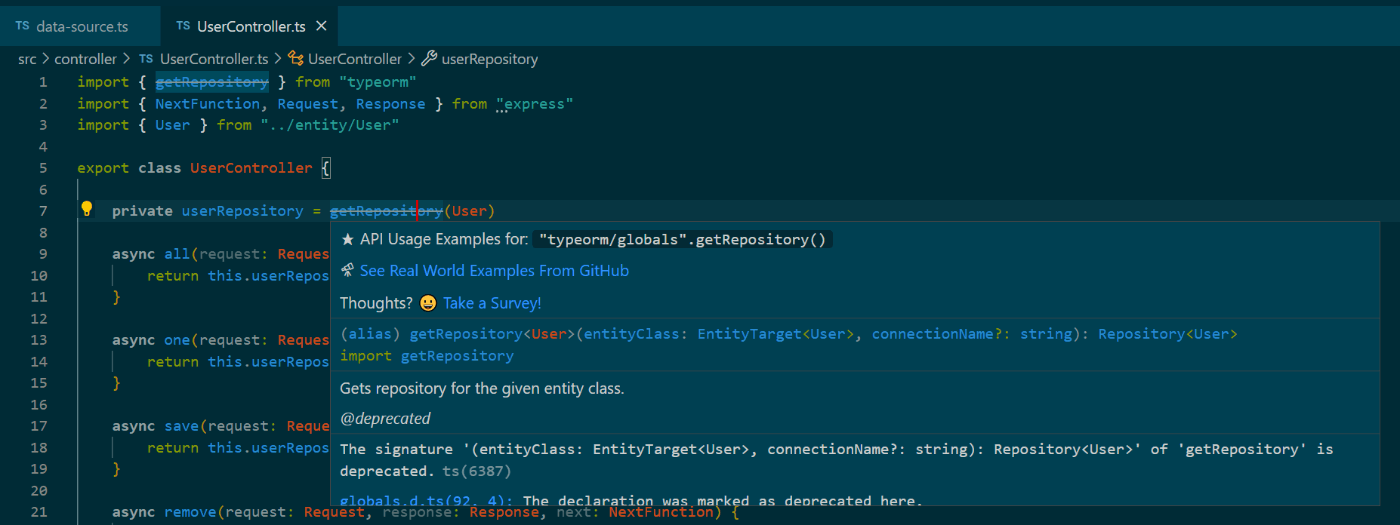Click the async remove method name
The width and height of the screenshot is (1400, 525).
click(x=190, y=512)
